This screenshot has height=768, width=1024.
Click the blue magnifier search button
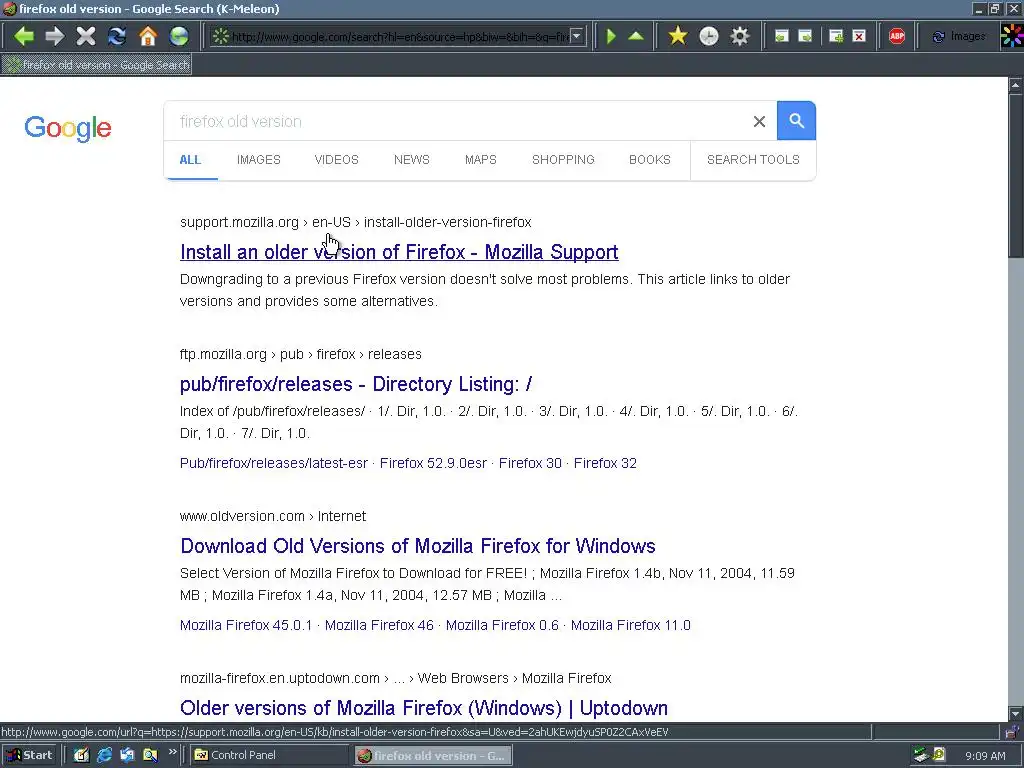(796, 120)
